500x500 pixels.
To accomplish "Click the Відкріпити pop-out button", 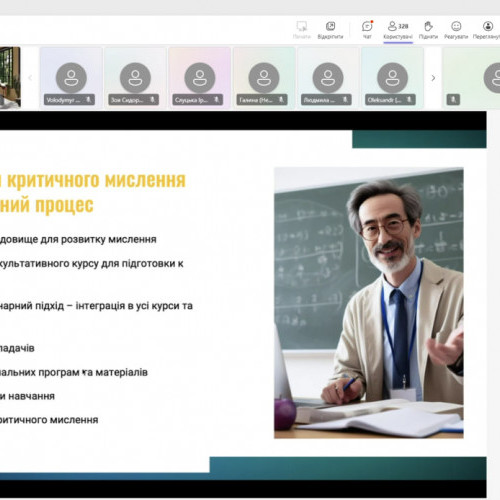I will pyautogui.click(x=330, y=29).
